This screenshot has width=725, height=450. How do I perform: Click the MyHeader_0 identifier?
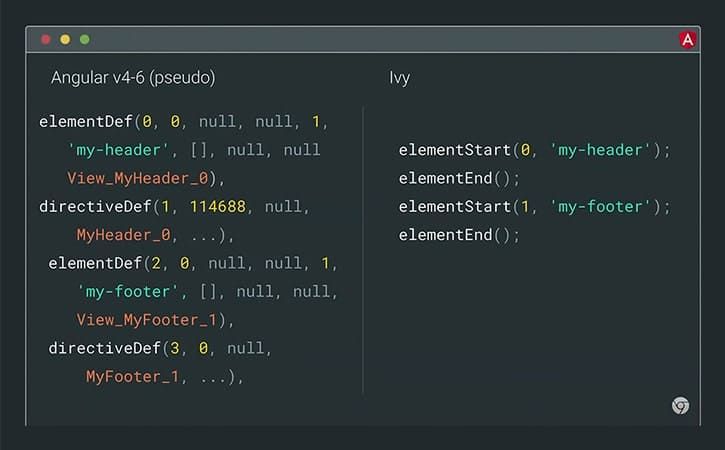point(123,235)
